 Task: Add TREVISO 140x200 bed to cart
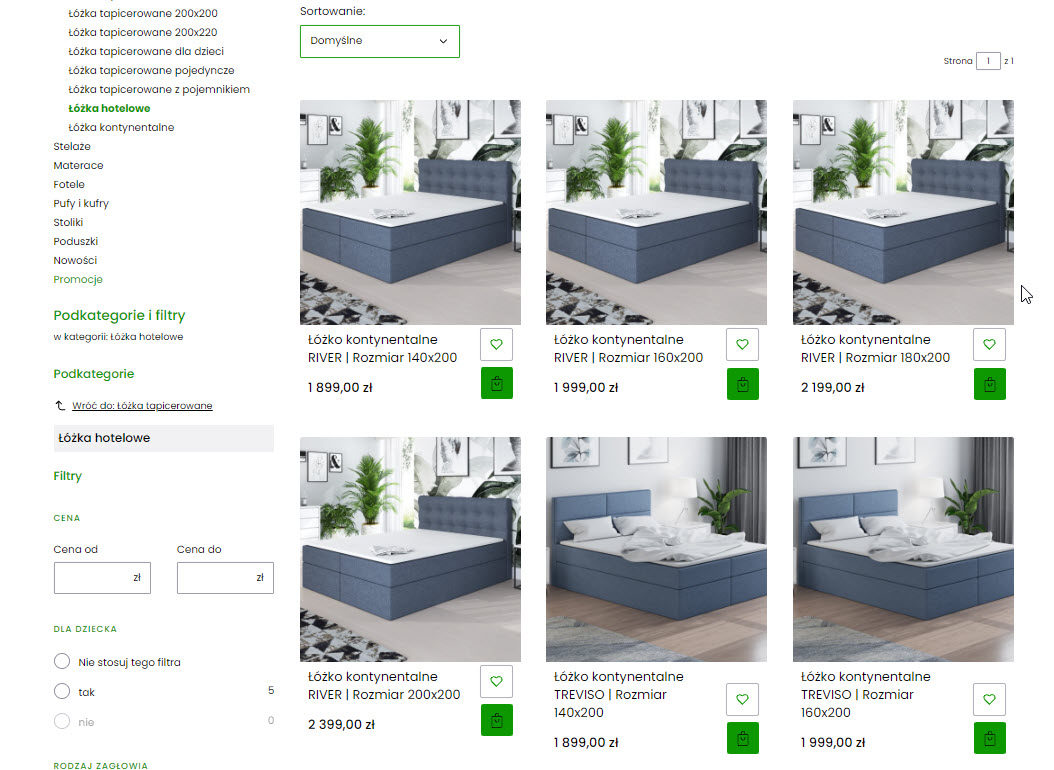(x=742, y=738)
